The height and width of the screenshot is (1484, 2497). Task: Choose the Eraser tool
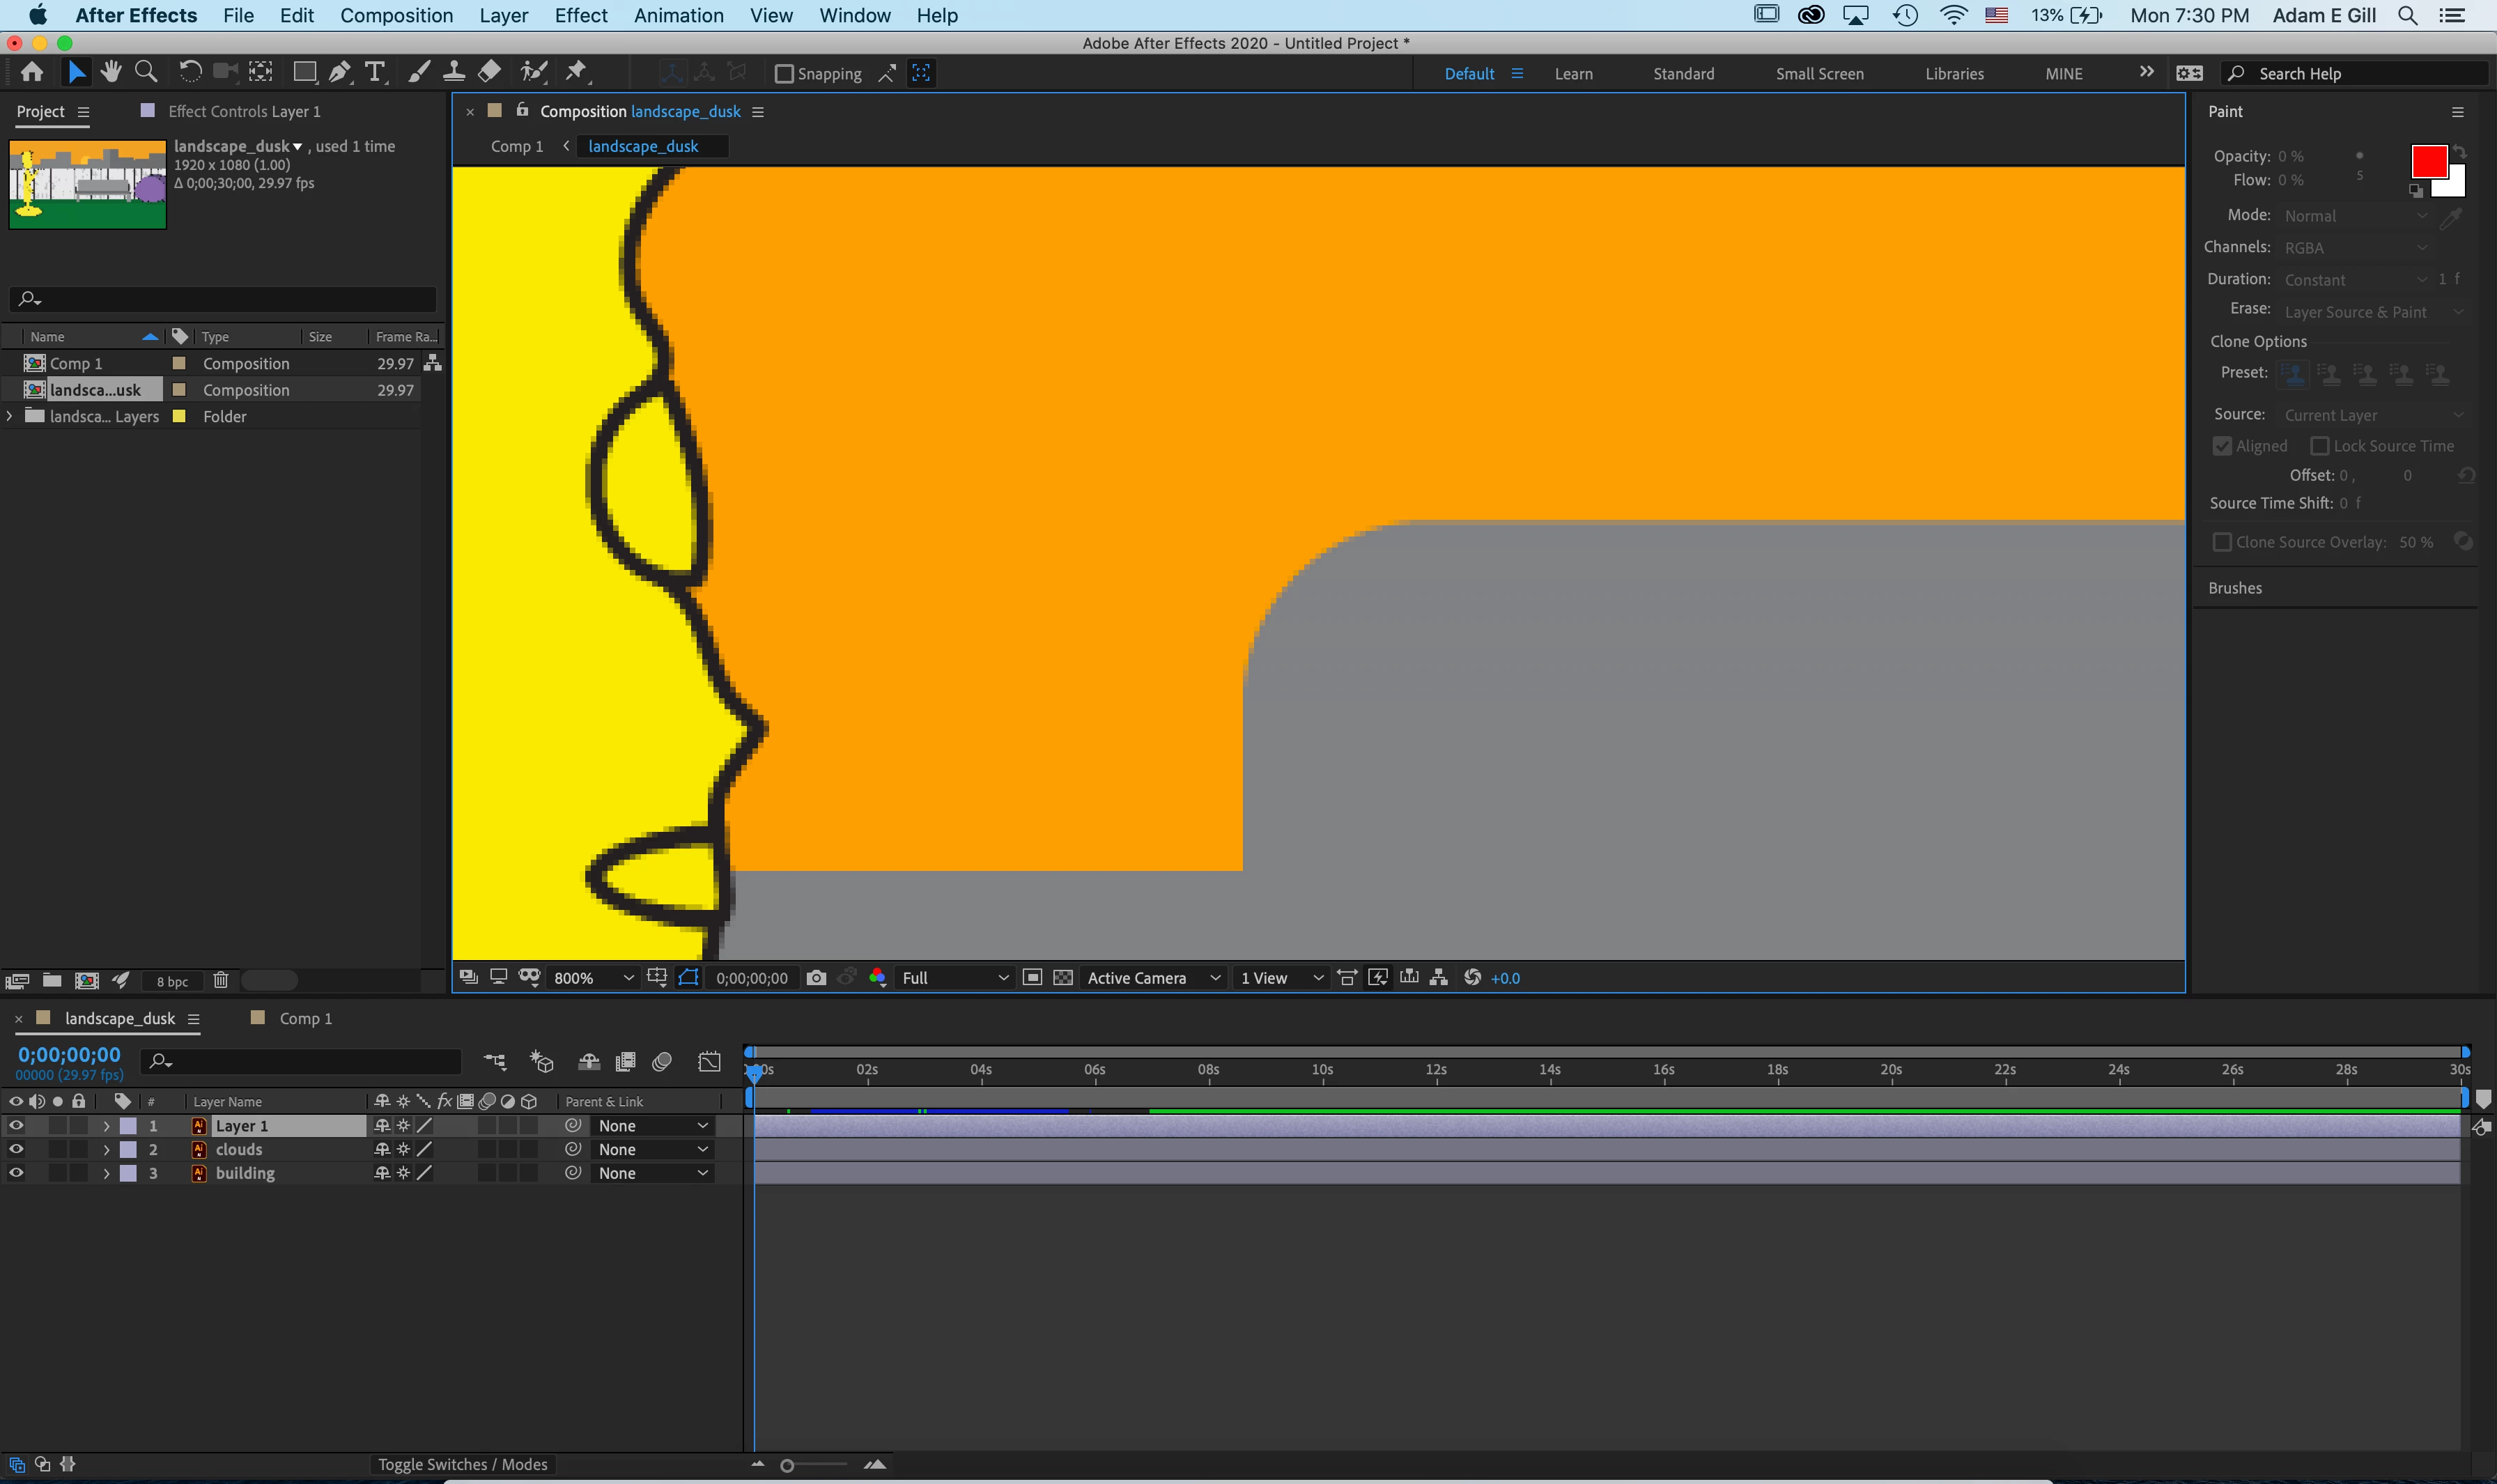pos(489,72)
